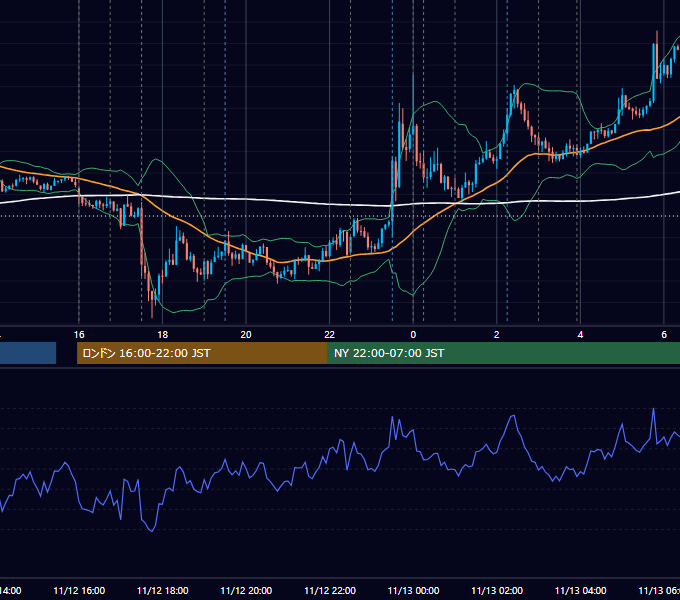This screenshot has height=600, width=680.
Task: Click hour label 6 on the upper time axis
Action: click(664, 335)
